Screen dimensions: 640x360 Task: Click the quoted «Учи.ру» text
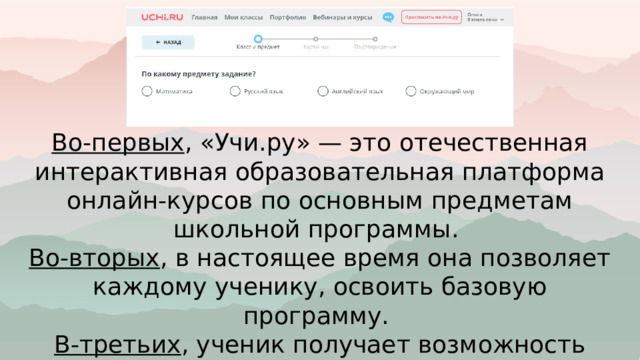point(256,144)
